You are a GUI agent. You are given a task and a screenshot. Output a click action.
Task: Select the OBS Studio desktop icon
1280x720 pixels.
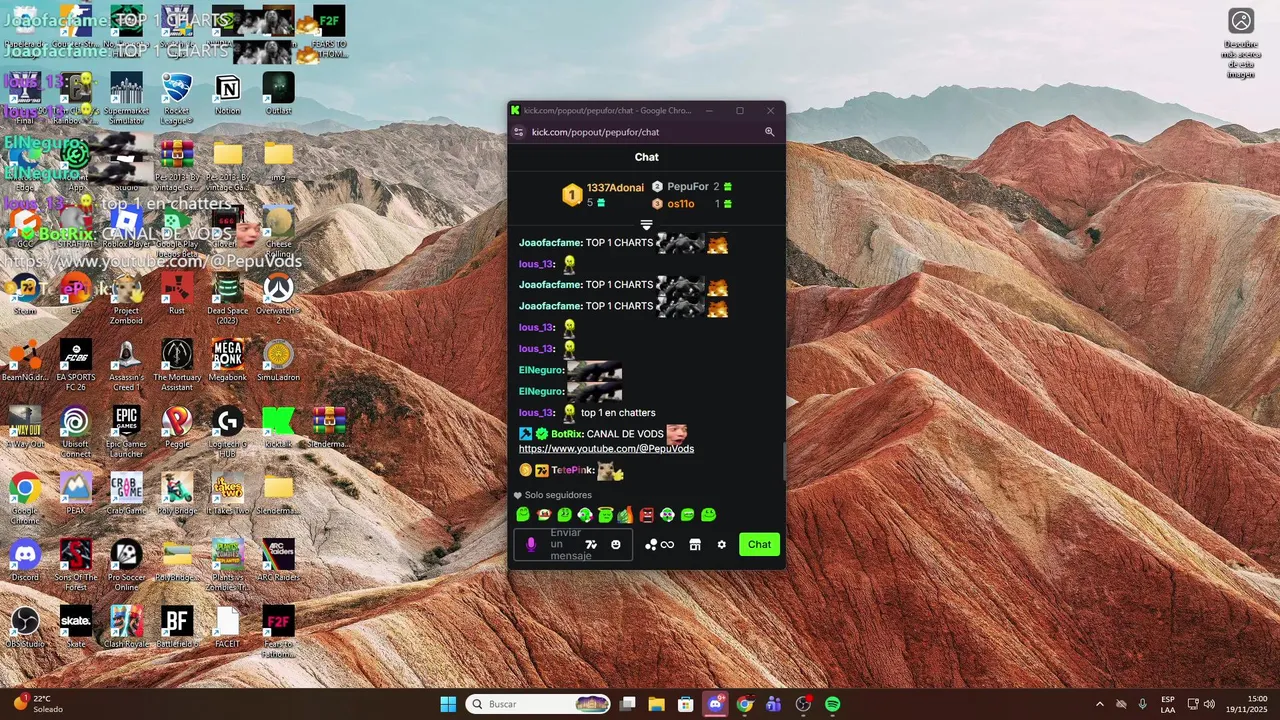(25, 628)
